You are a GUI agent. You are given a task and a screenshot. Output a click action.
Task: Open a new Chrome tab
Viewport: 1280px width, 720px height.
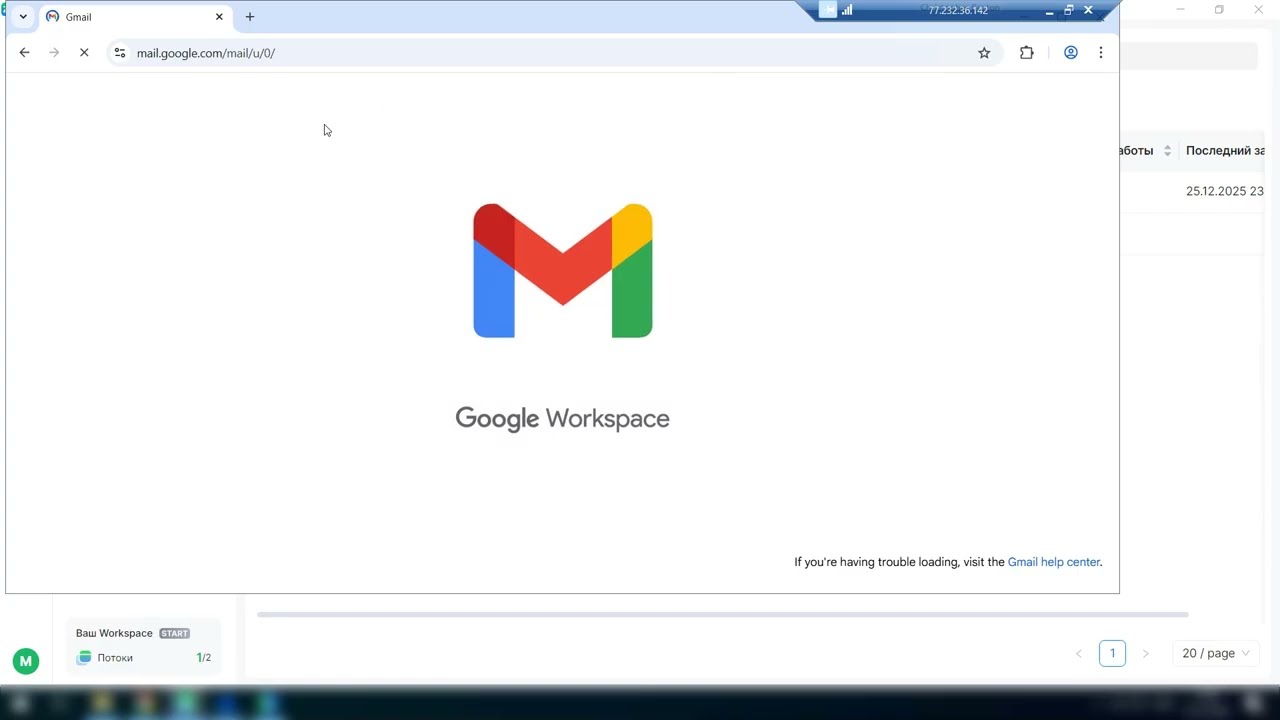tap(250, 17)
